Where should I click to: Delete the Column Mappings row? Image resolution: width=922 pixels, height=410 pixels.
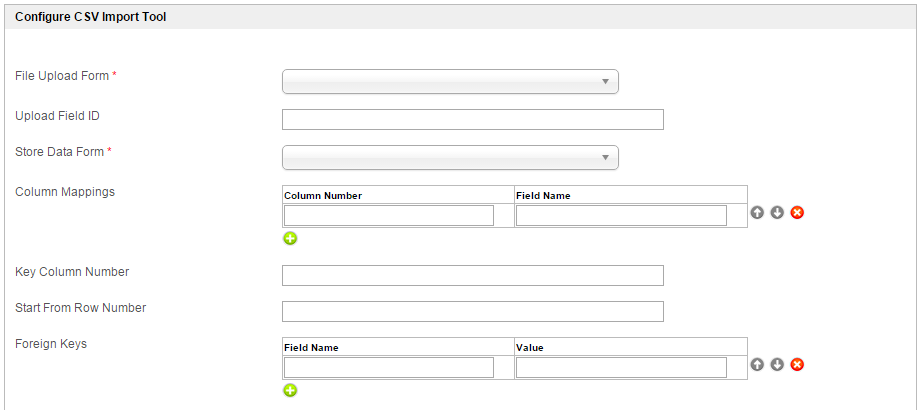click(797, 213)
